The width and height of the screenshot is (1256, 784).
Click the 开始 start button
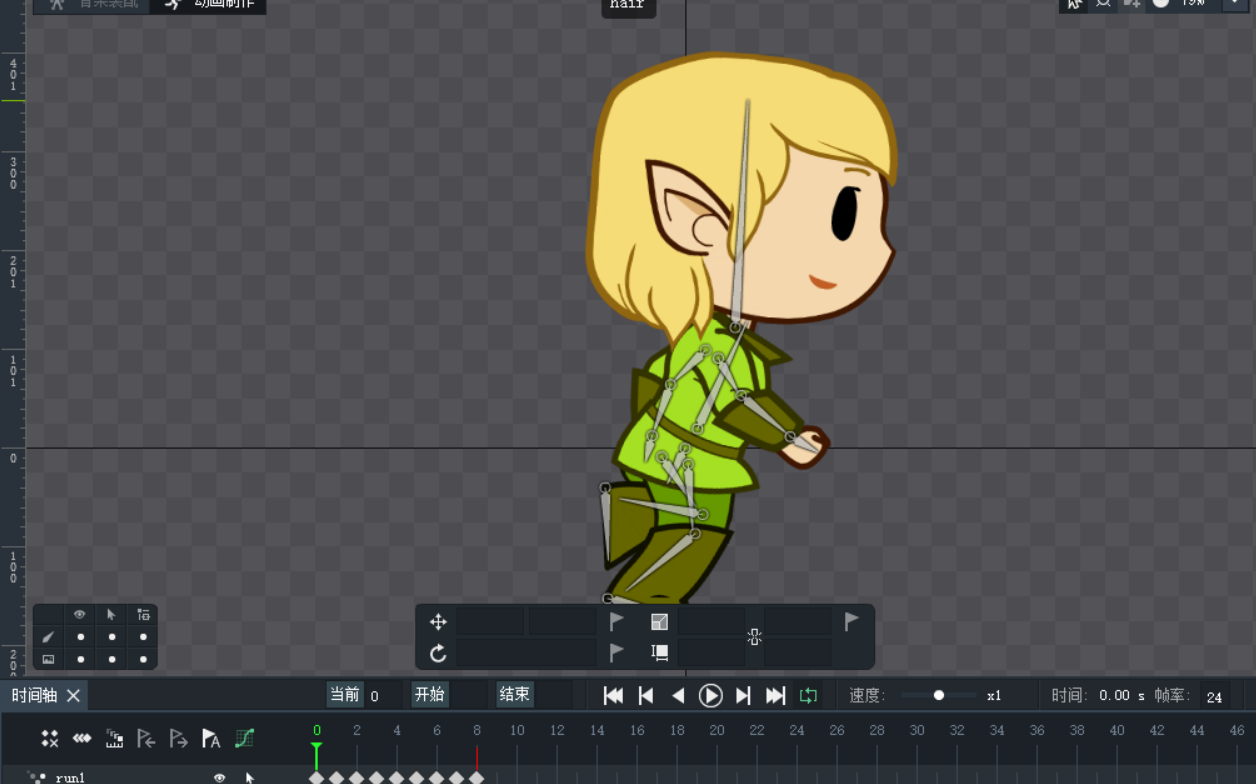click(x=430, y=695)
